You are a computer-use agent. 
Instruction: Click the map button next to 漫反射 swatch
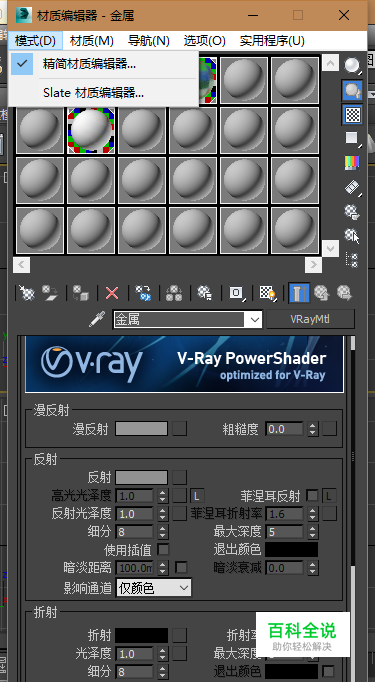pos(179,428)
